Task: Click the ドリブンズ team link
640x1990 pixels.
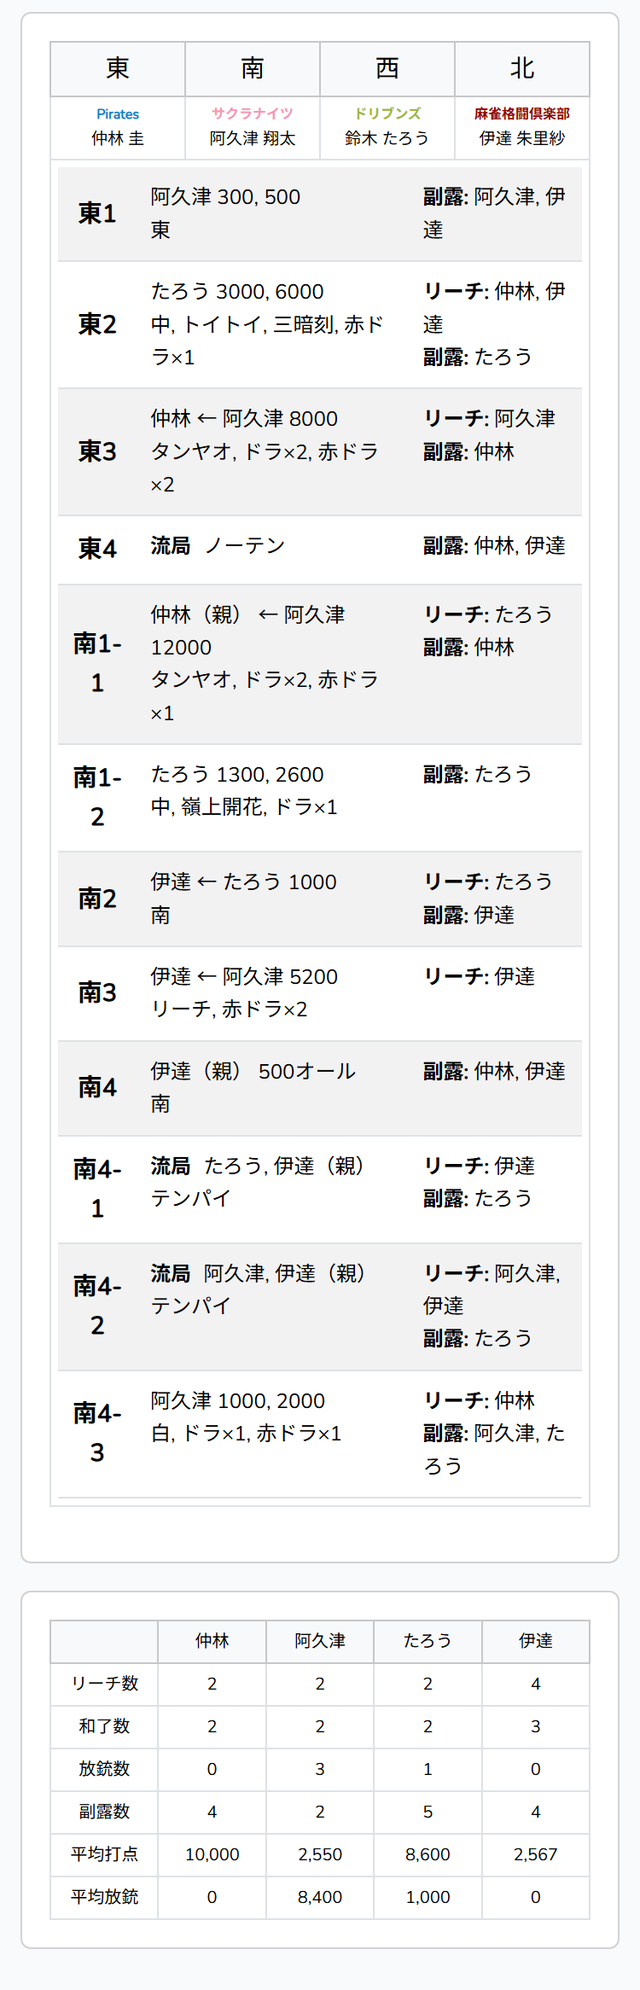Action: pos(387,114)
